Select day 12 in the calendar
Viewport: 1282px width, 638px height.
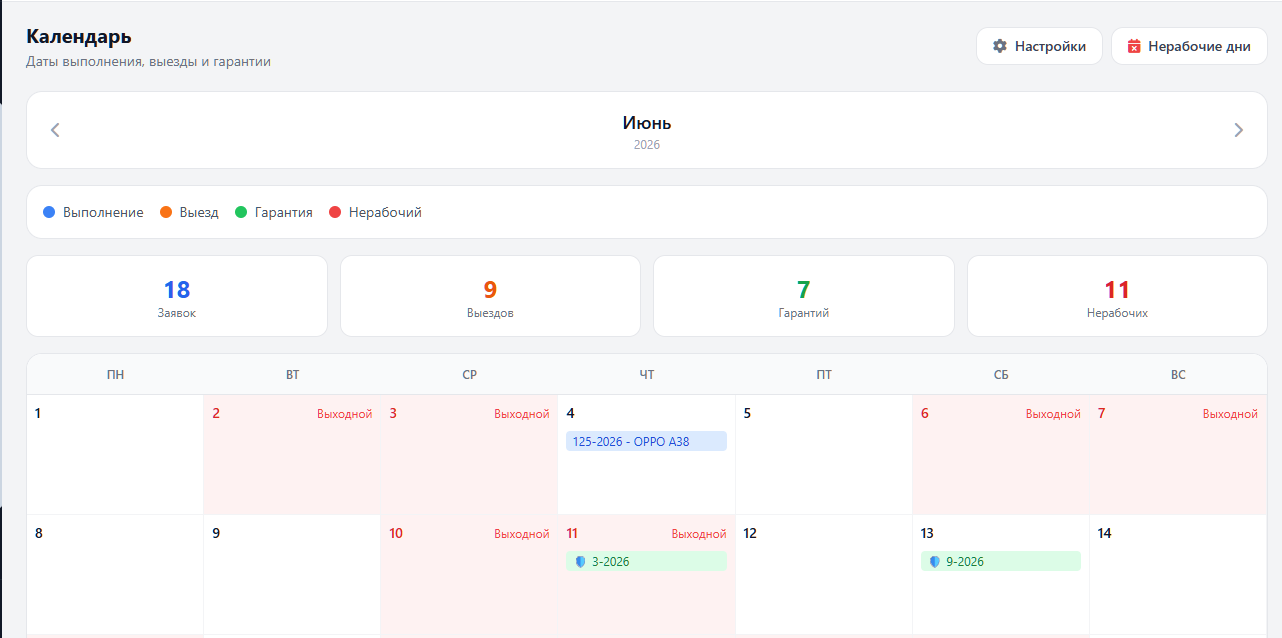(x=824, y=575)
